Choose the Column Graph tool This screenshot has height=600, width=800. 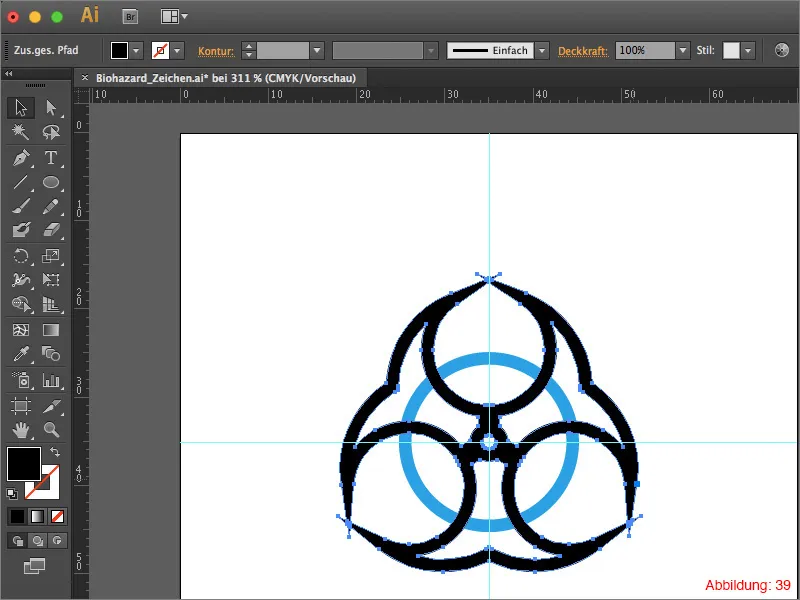click(x=51, y=380)
